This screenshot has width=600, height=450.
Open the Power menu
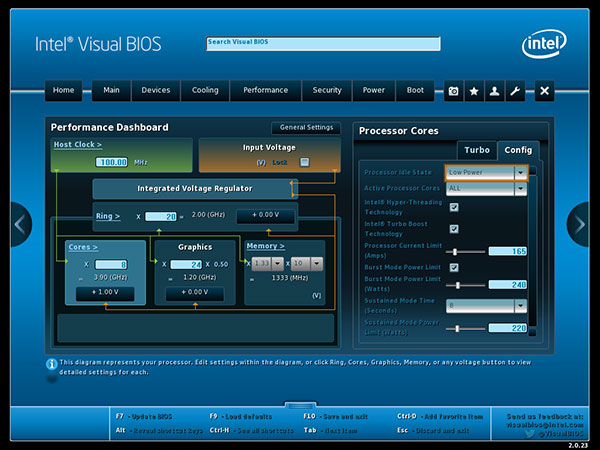[373, 90]
